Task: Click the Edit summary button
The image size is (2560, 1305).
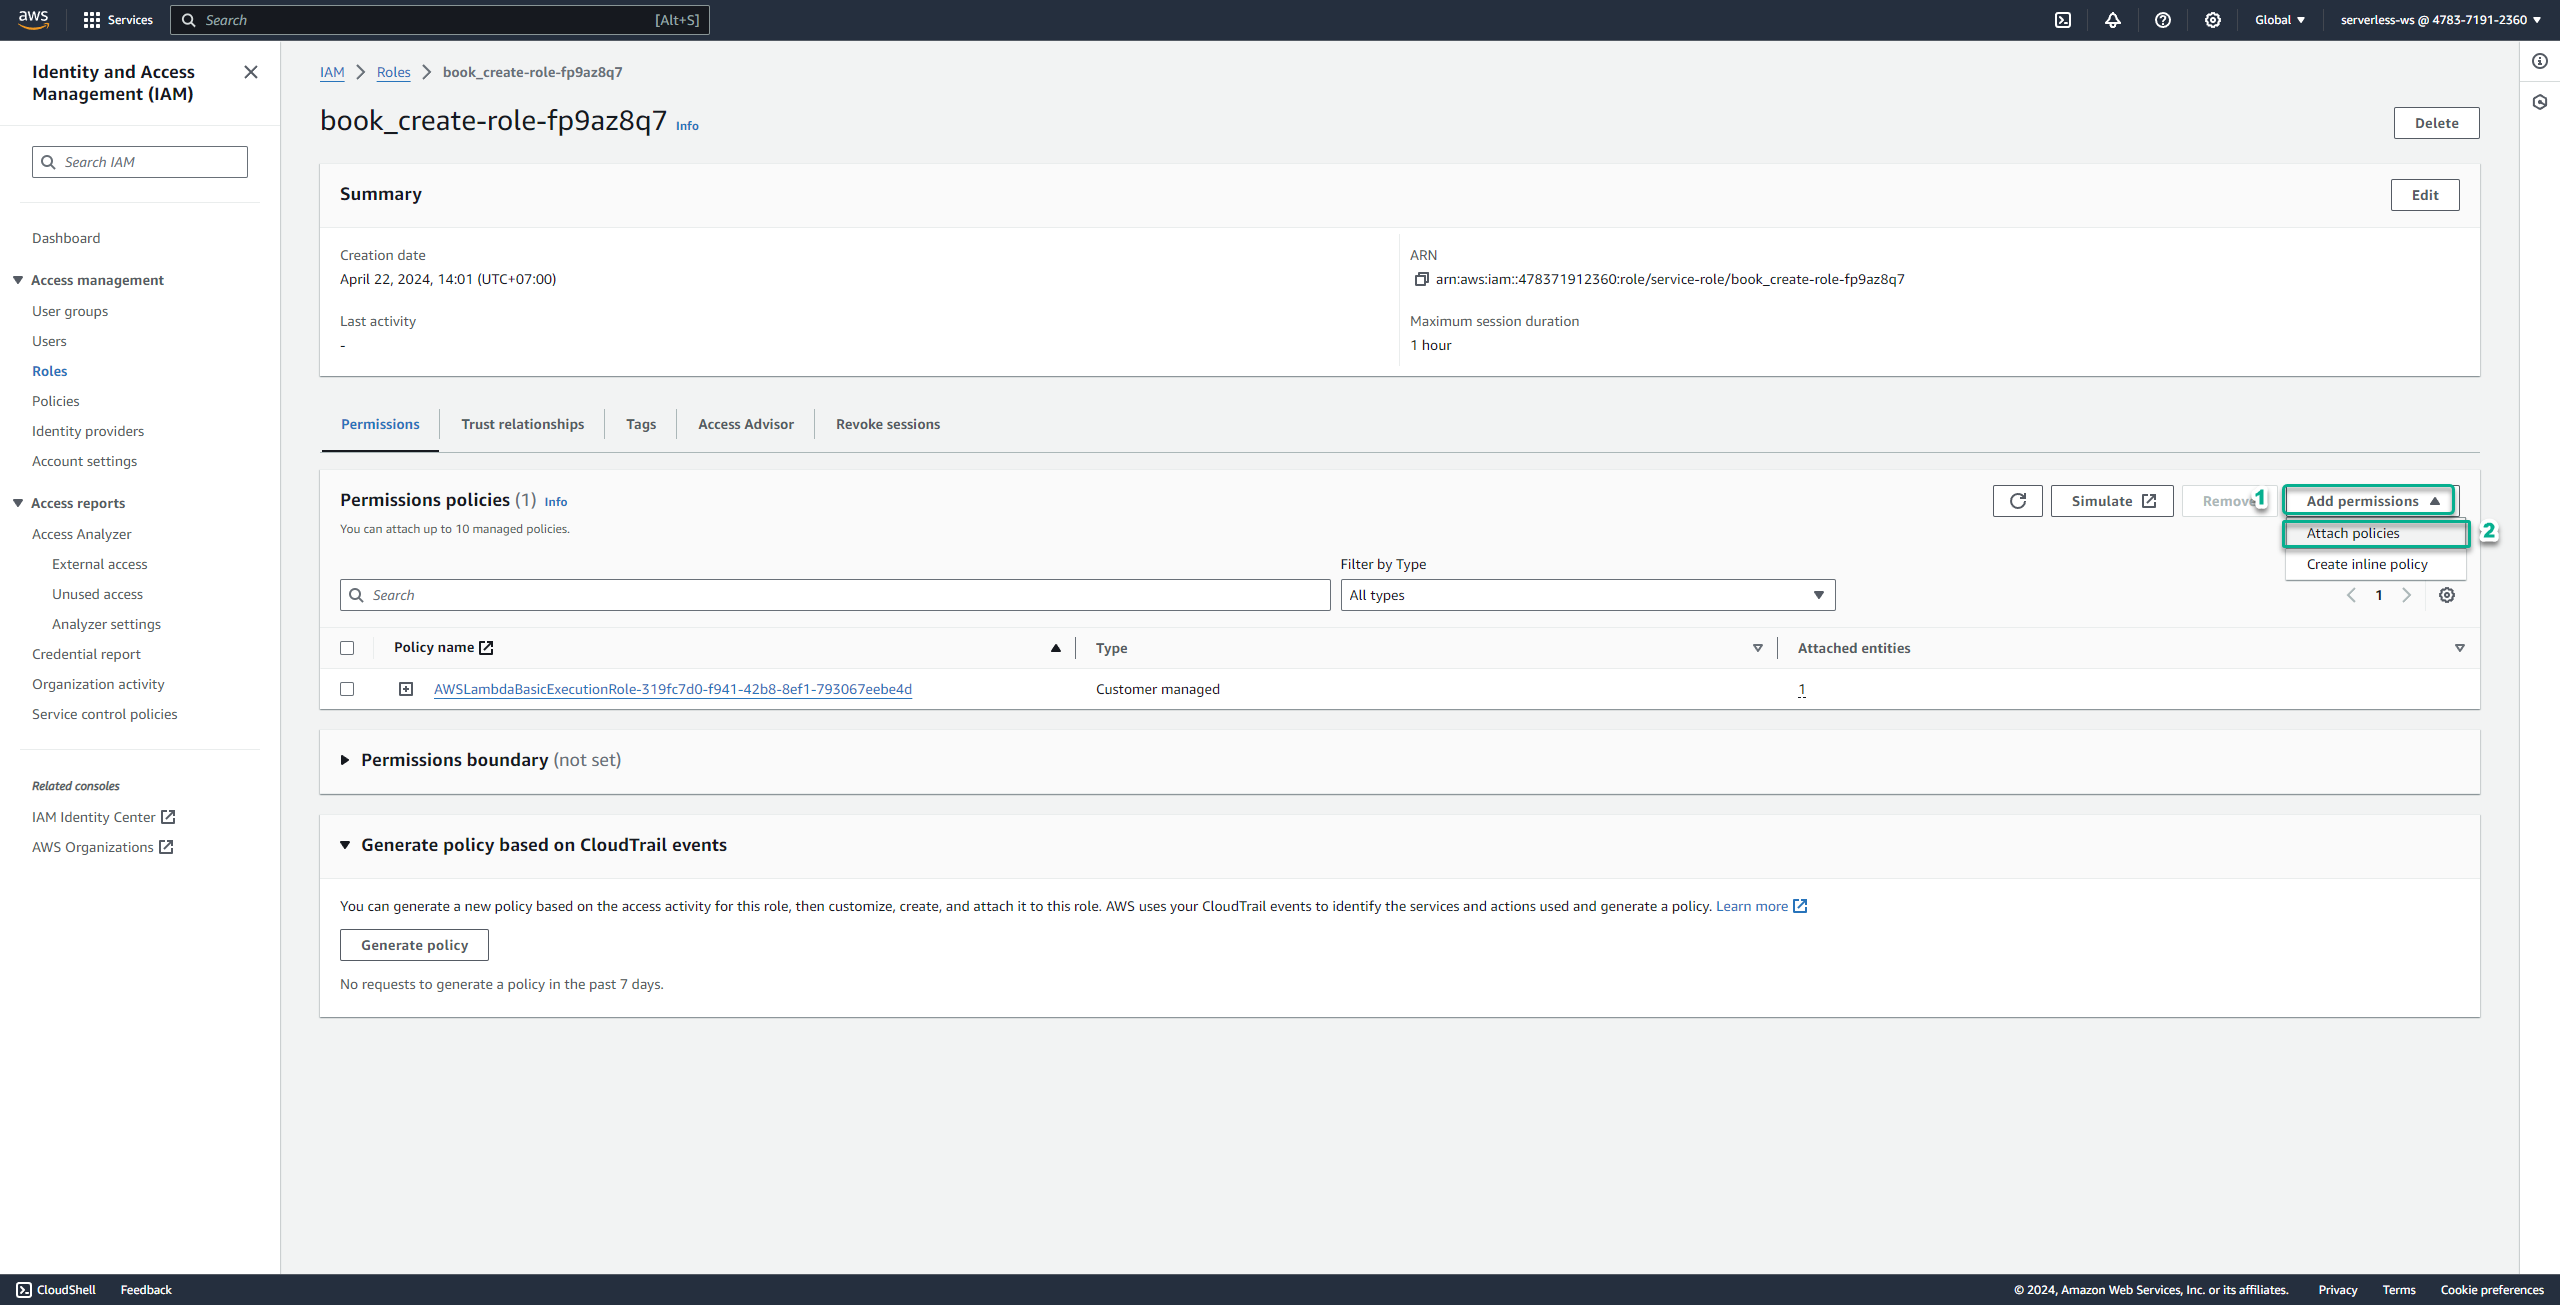Action: (2425, 195)
